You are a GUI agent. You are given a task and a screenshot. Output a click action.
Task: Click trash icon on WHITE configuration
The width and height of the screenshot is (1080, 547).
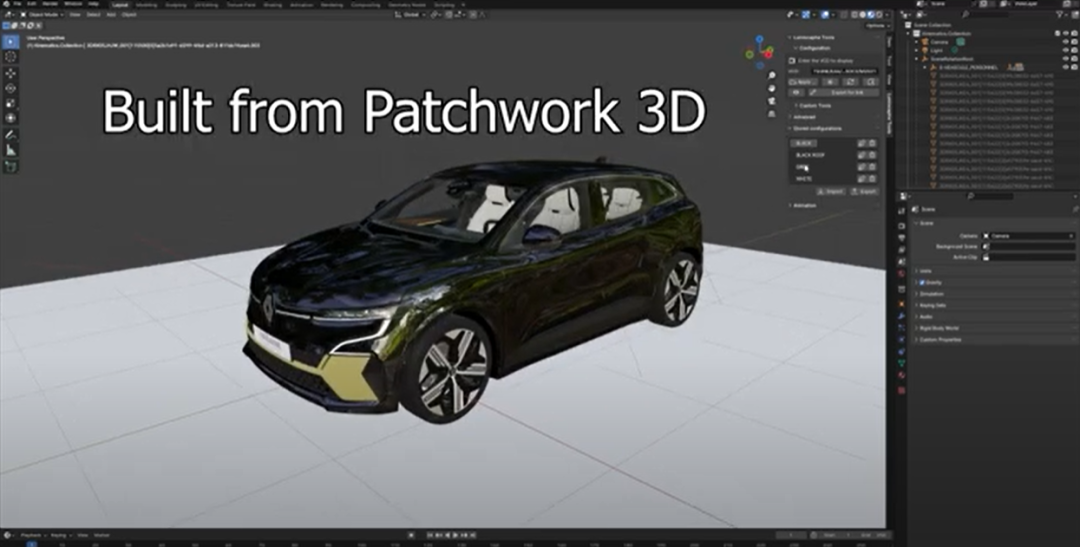872,178
